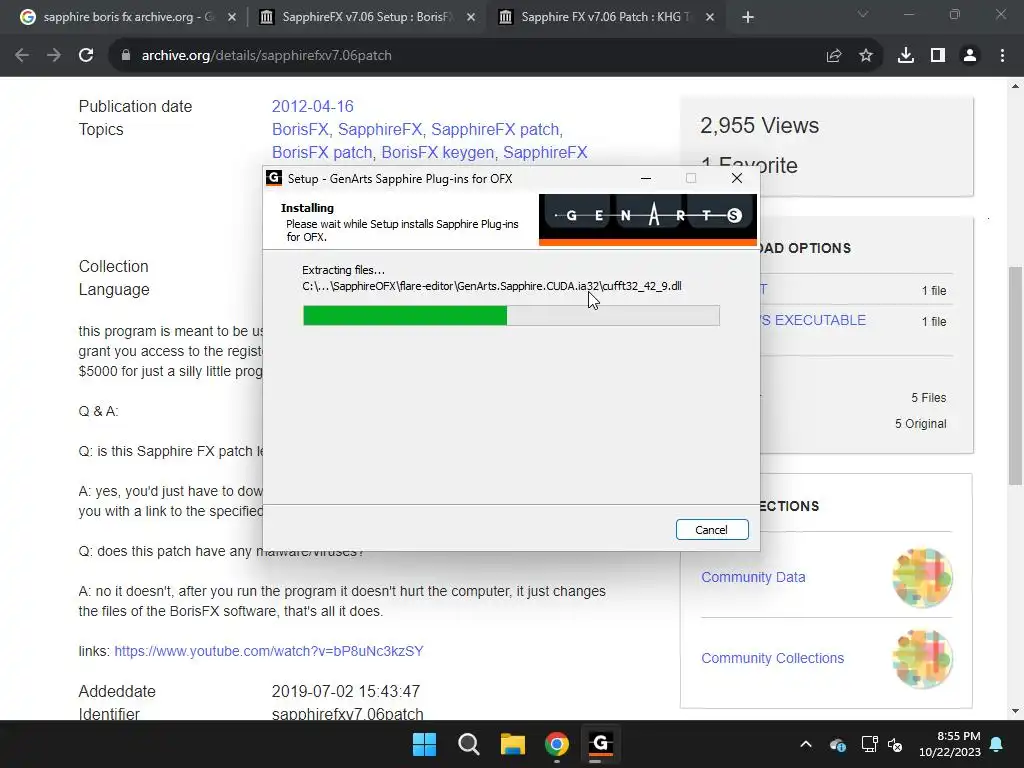This screenshot has height=768, width=1024.
Task: Switch to SapphireFX v7.06 Setup tab
Action: [367, 18]
